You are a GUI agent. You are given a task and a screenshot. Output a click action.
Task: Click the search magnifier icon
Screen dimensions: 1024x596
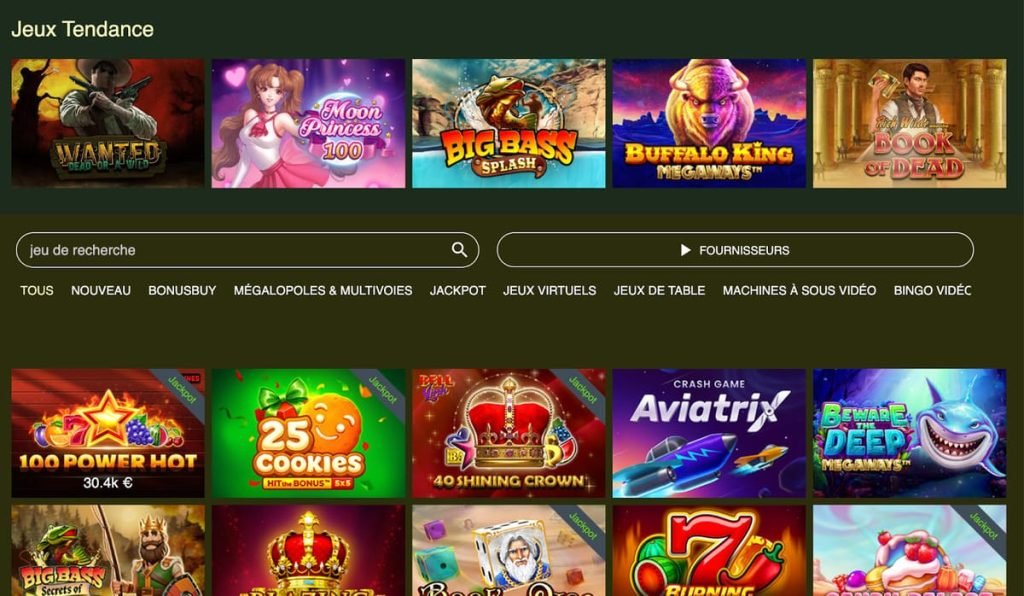click(459, 250)
